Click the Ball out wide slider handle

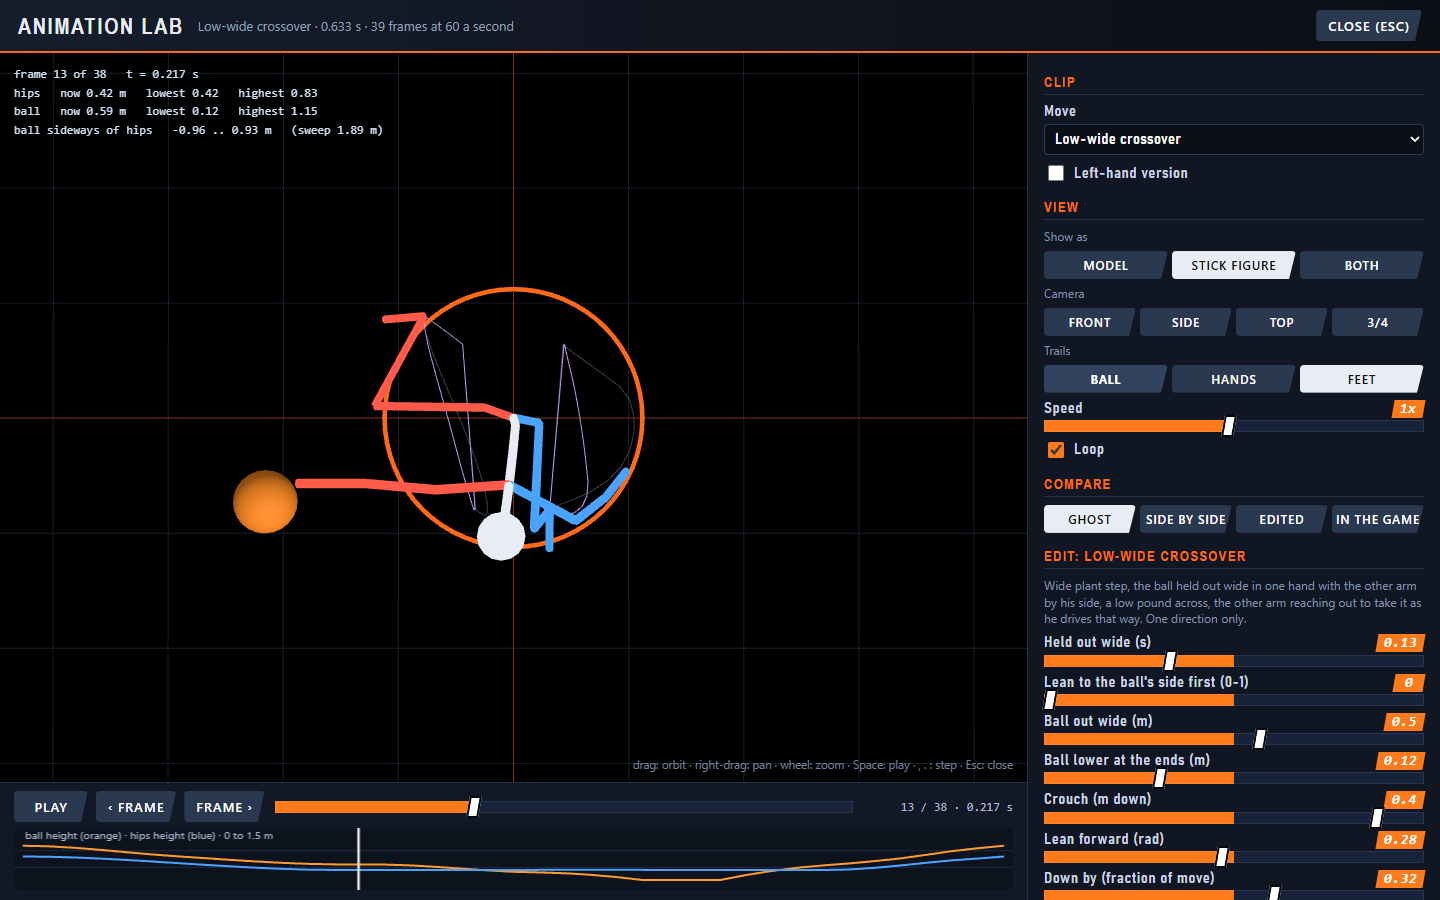click(x=1260, y=739)
